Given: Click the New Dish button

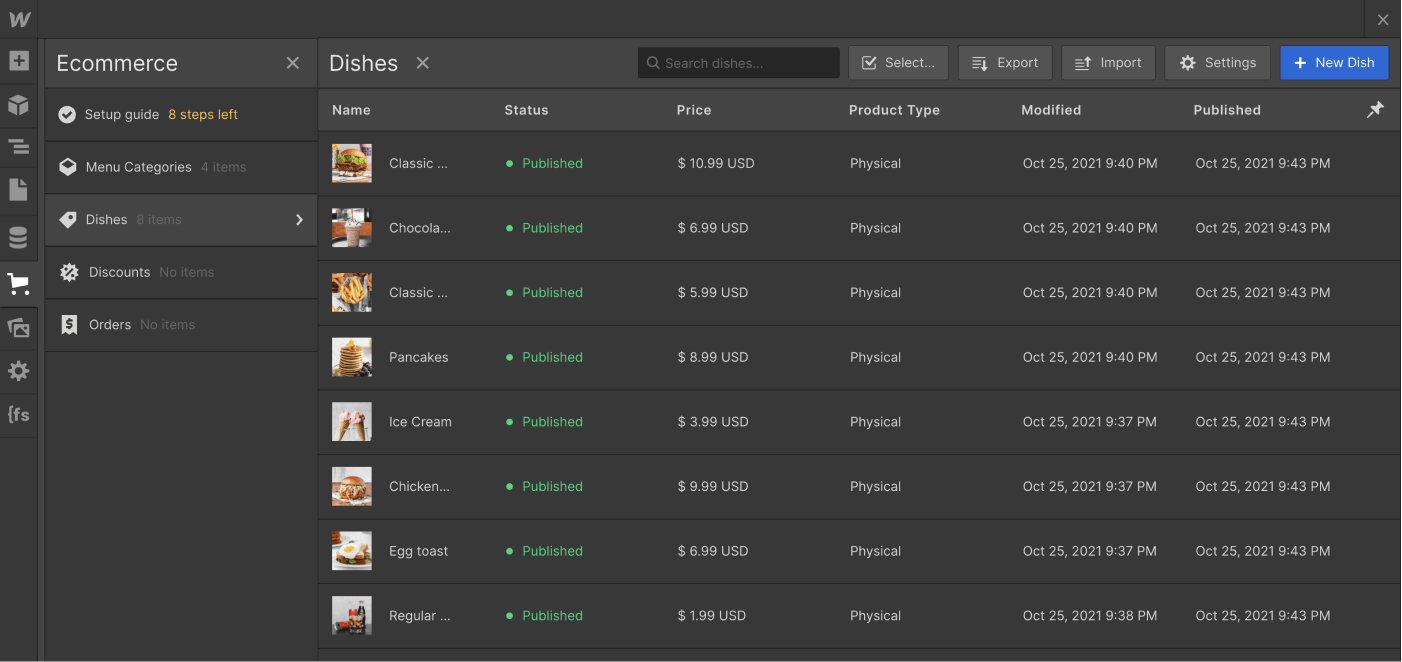Looking at the screenshot, I should [1334, 63].
